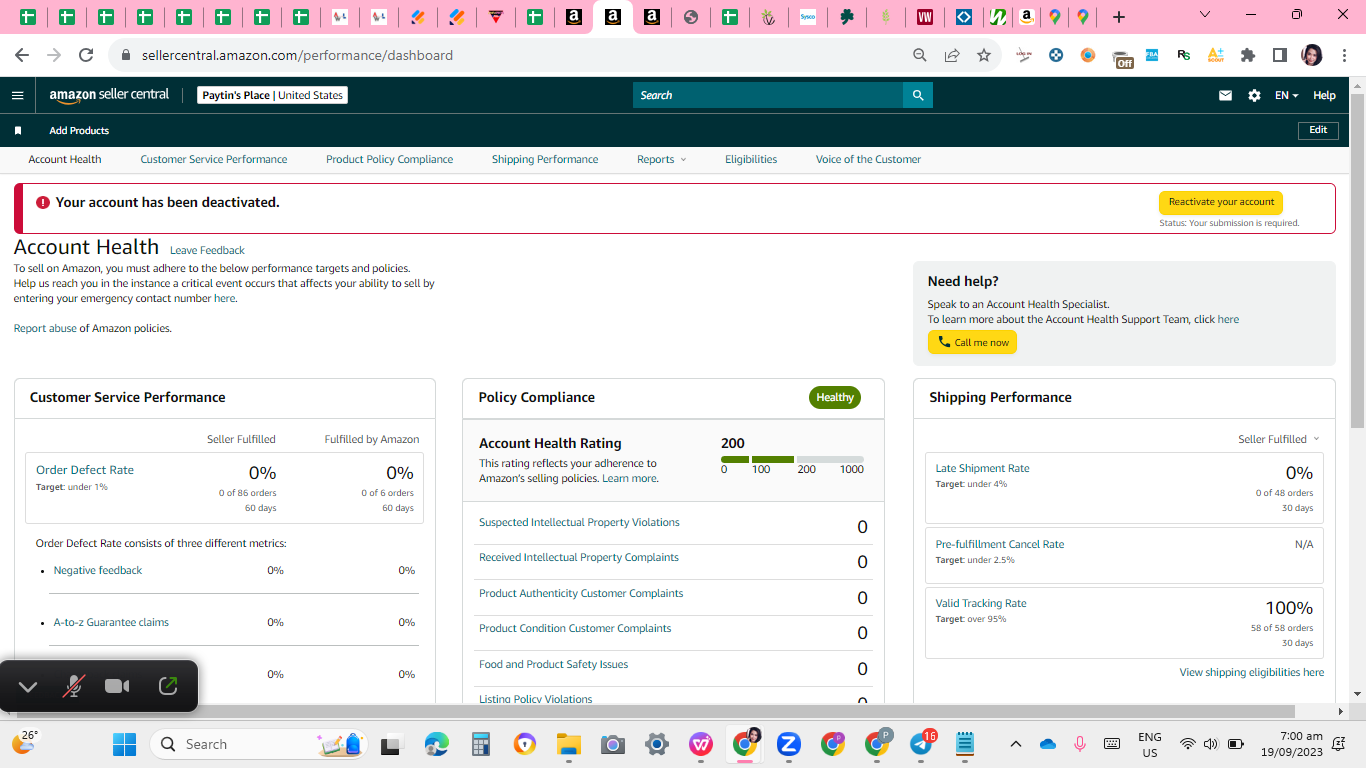Expand the Reports dropdown menu
1366x768 pixels.
(662, 159)
